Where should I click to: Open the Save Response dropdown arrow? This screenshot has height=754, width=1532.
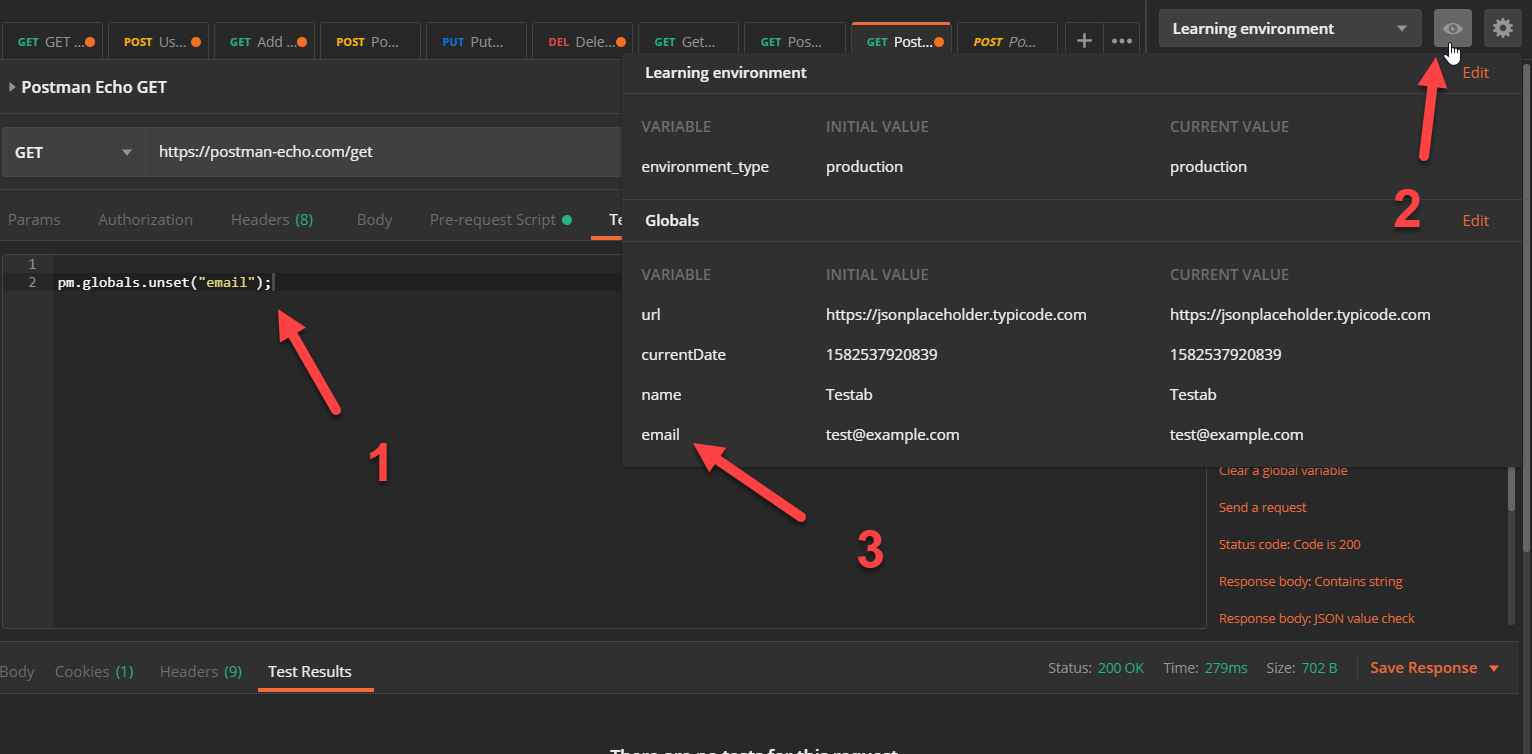coord(1494,668)
